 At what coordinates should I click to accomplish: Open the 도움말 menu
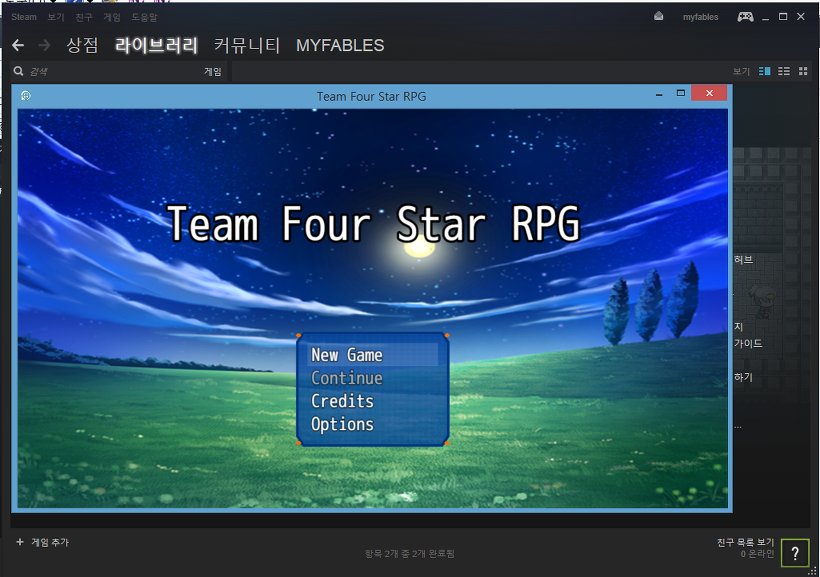coord(144,17)
